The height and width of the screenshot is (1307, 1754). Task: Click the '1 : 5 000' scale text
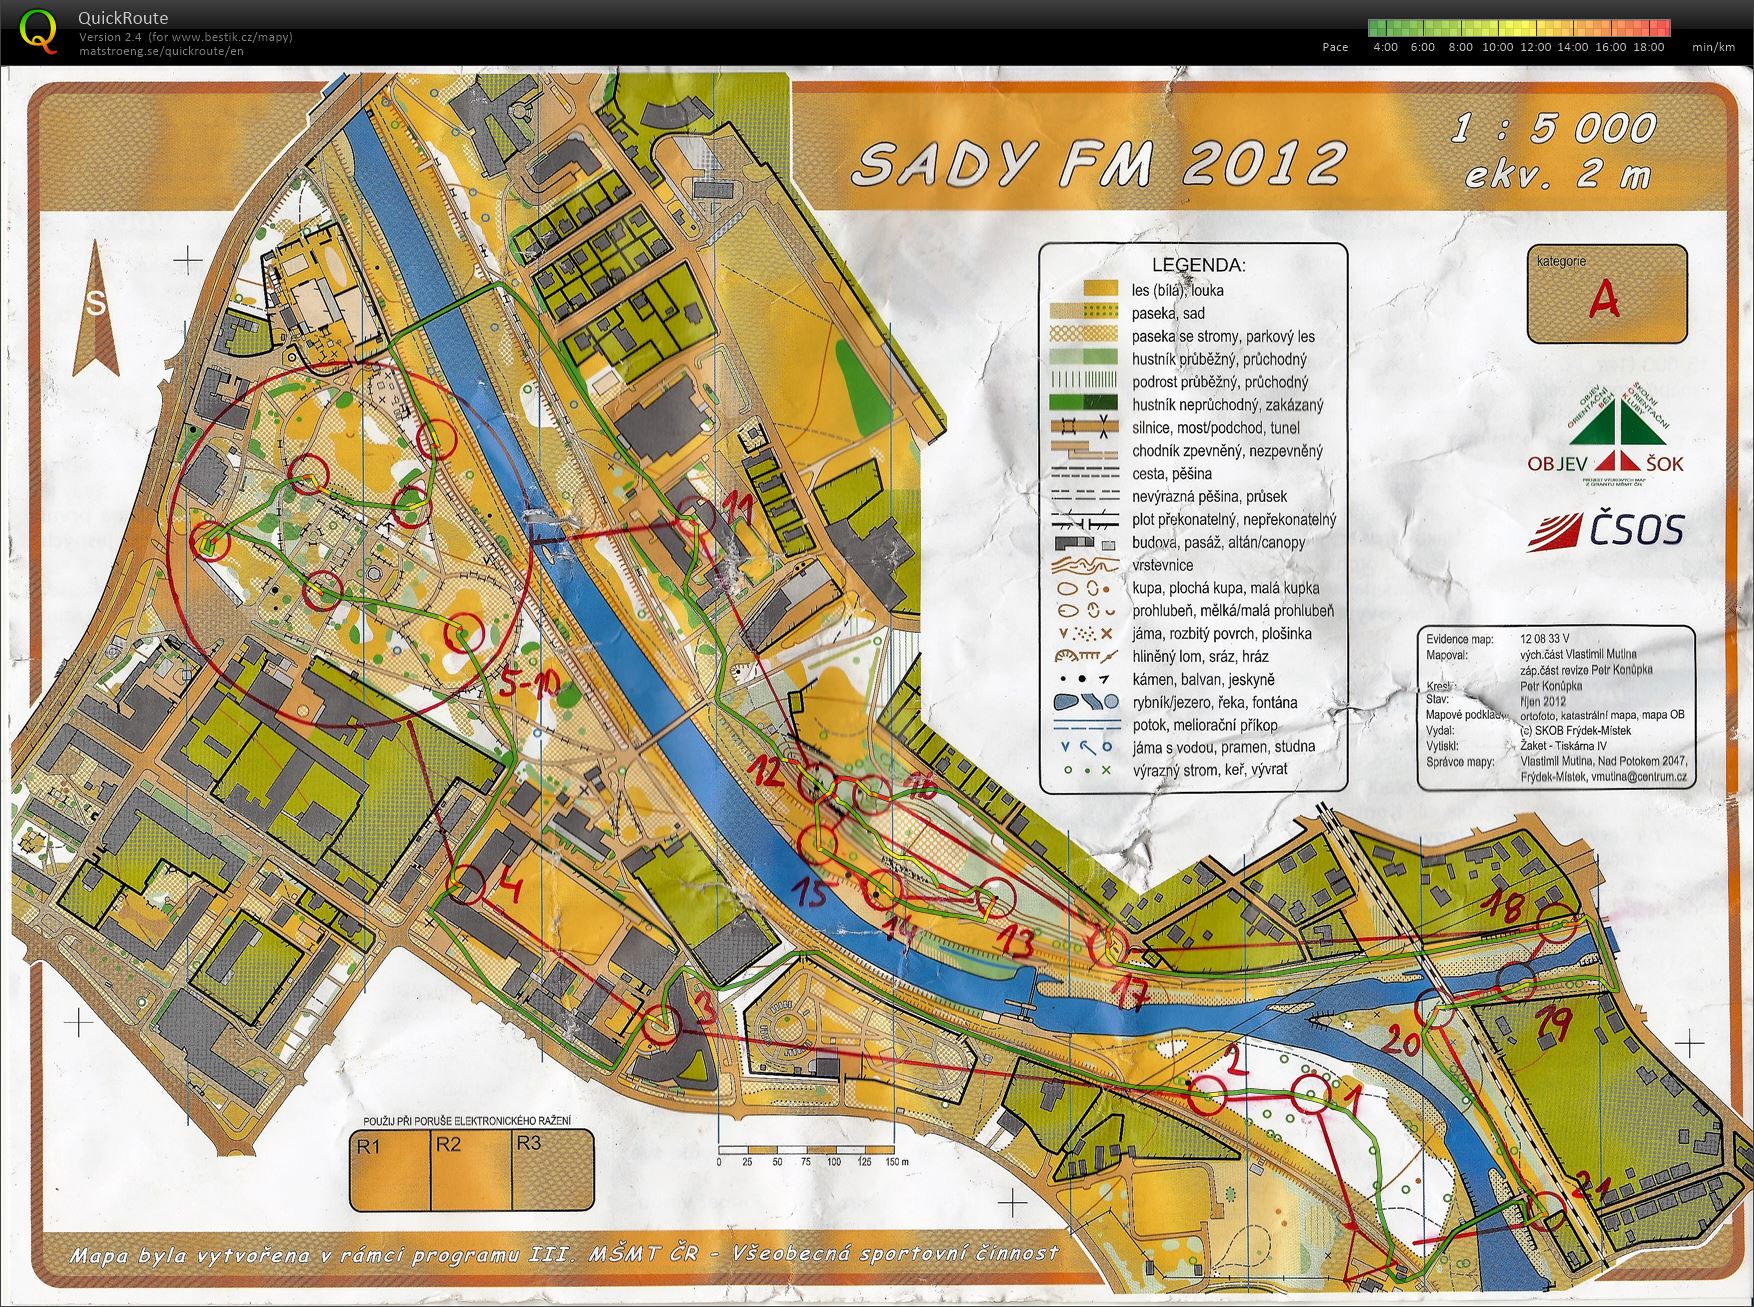click(x=1555, y=129)
